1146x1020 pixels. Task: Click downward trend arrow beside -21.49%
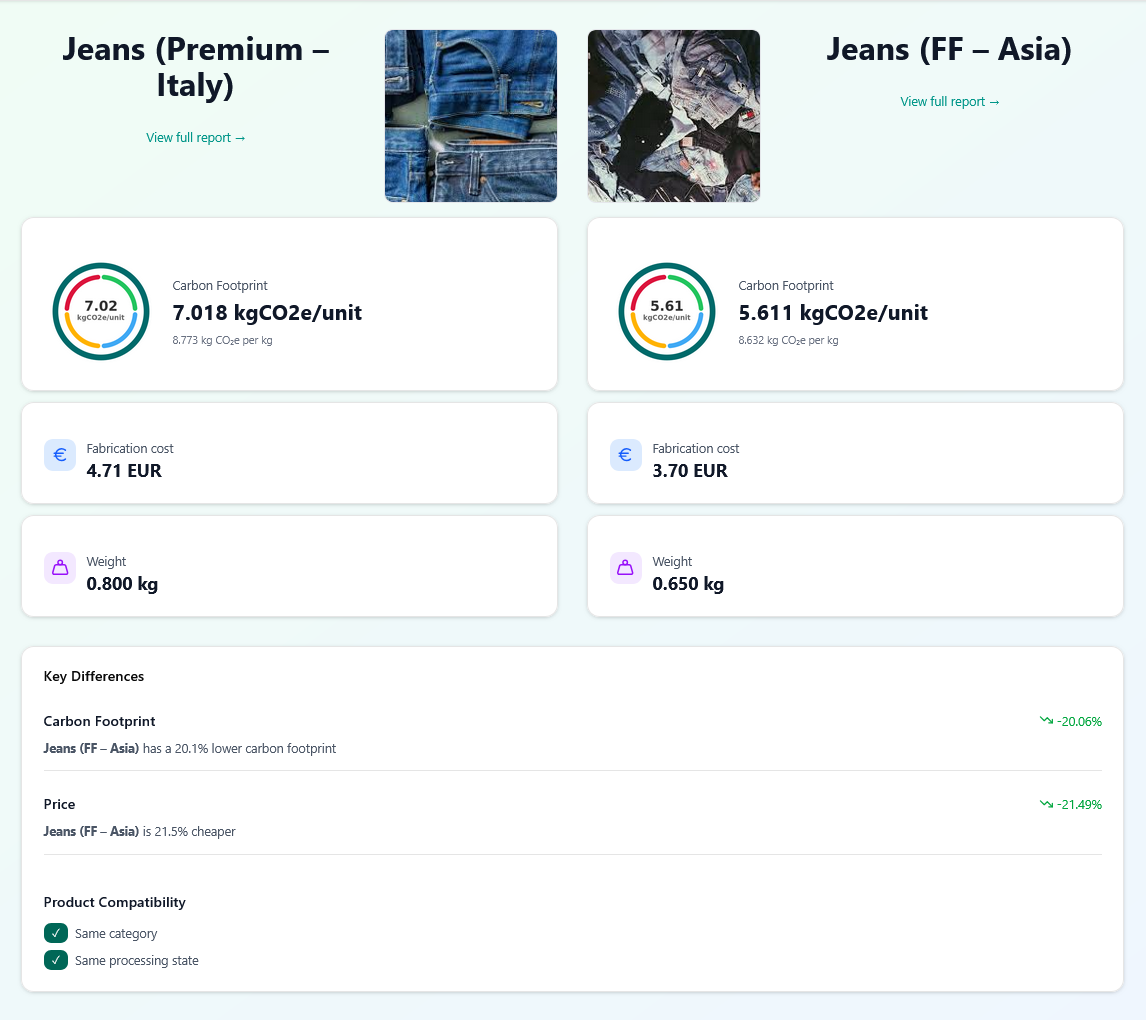coord(1046,803)
